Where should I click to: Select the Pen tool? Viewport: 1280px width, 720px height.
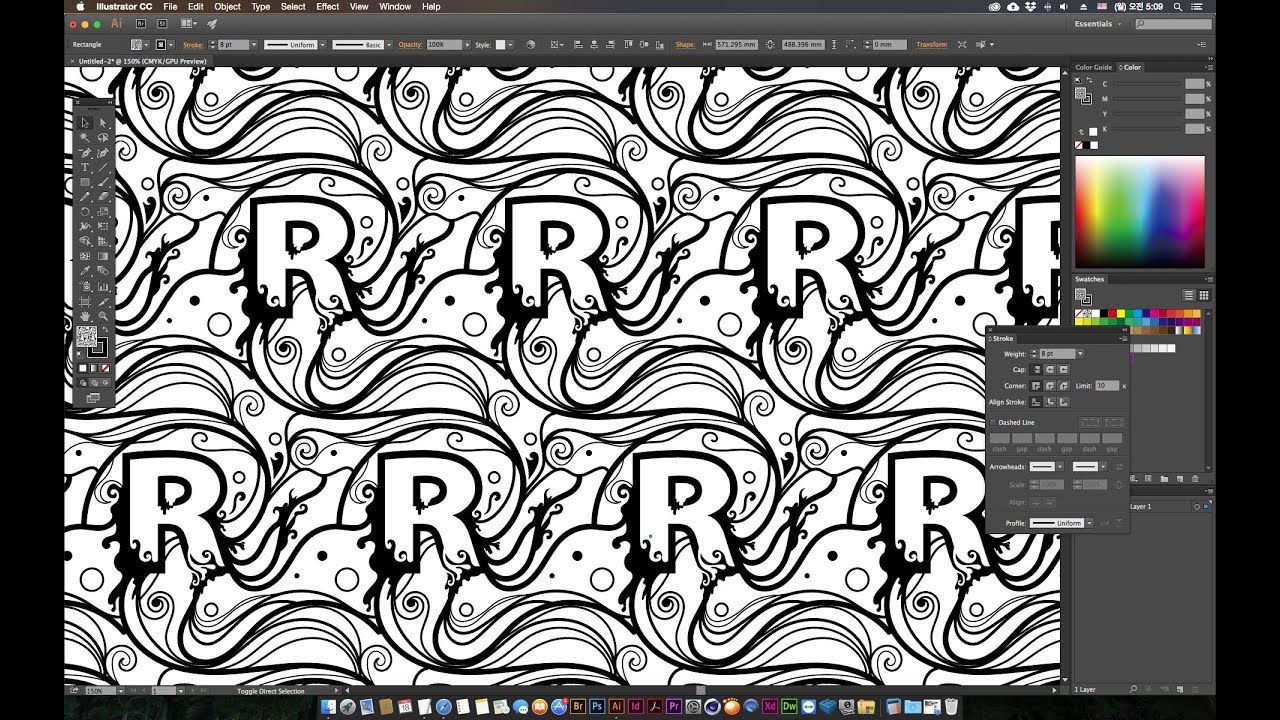(84, 153)
